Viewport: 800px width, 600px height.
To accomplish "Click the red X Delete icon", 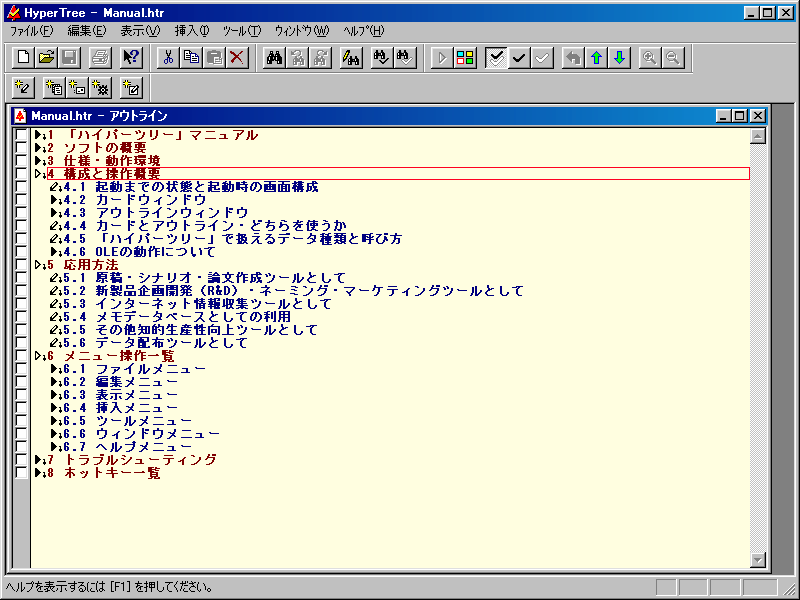I will (237, 58).
